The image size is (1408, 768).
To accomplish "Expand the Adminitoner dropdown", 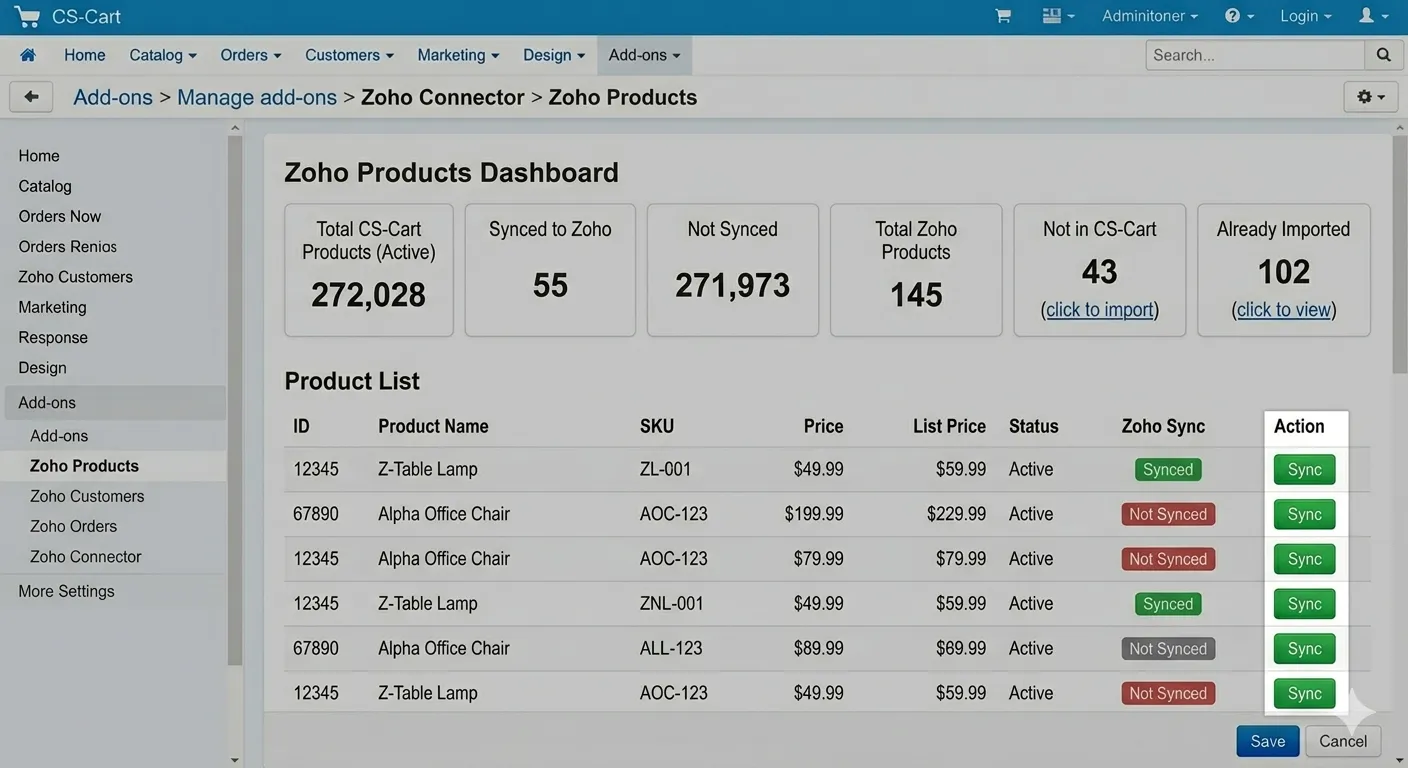I will pyautogui.click(x=1150, y=16).
